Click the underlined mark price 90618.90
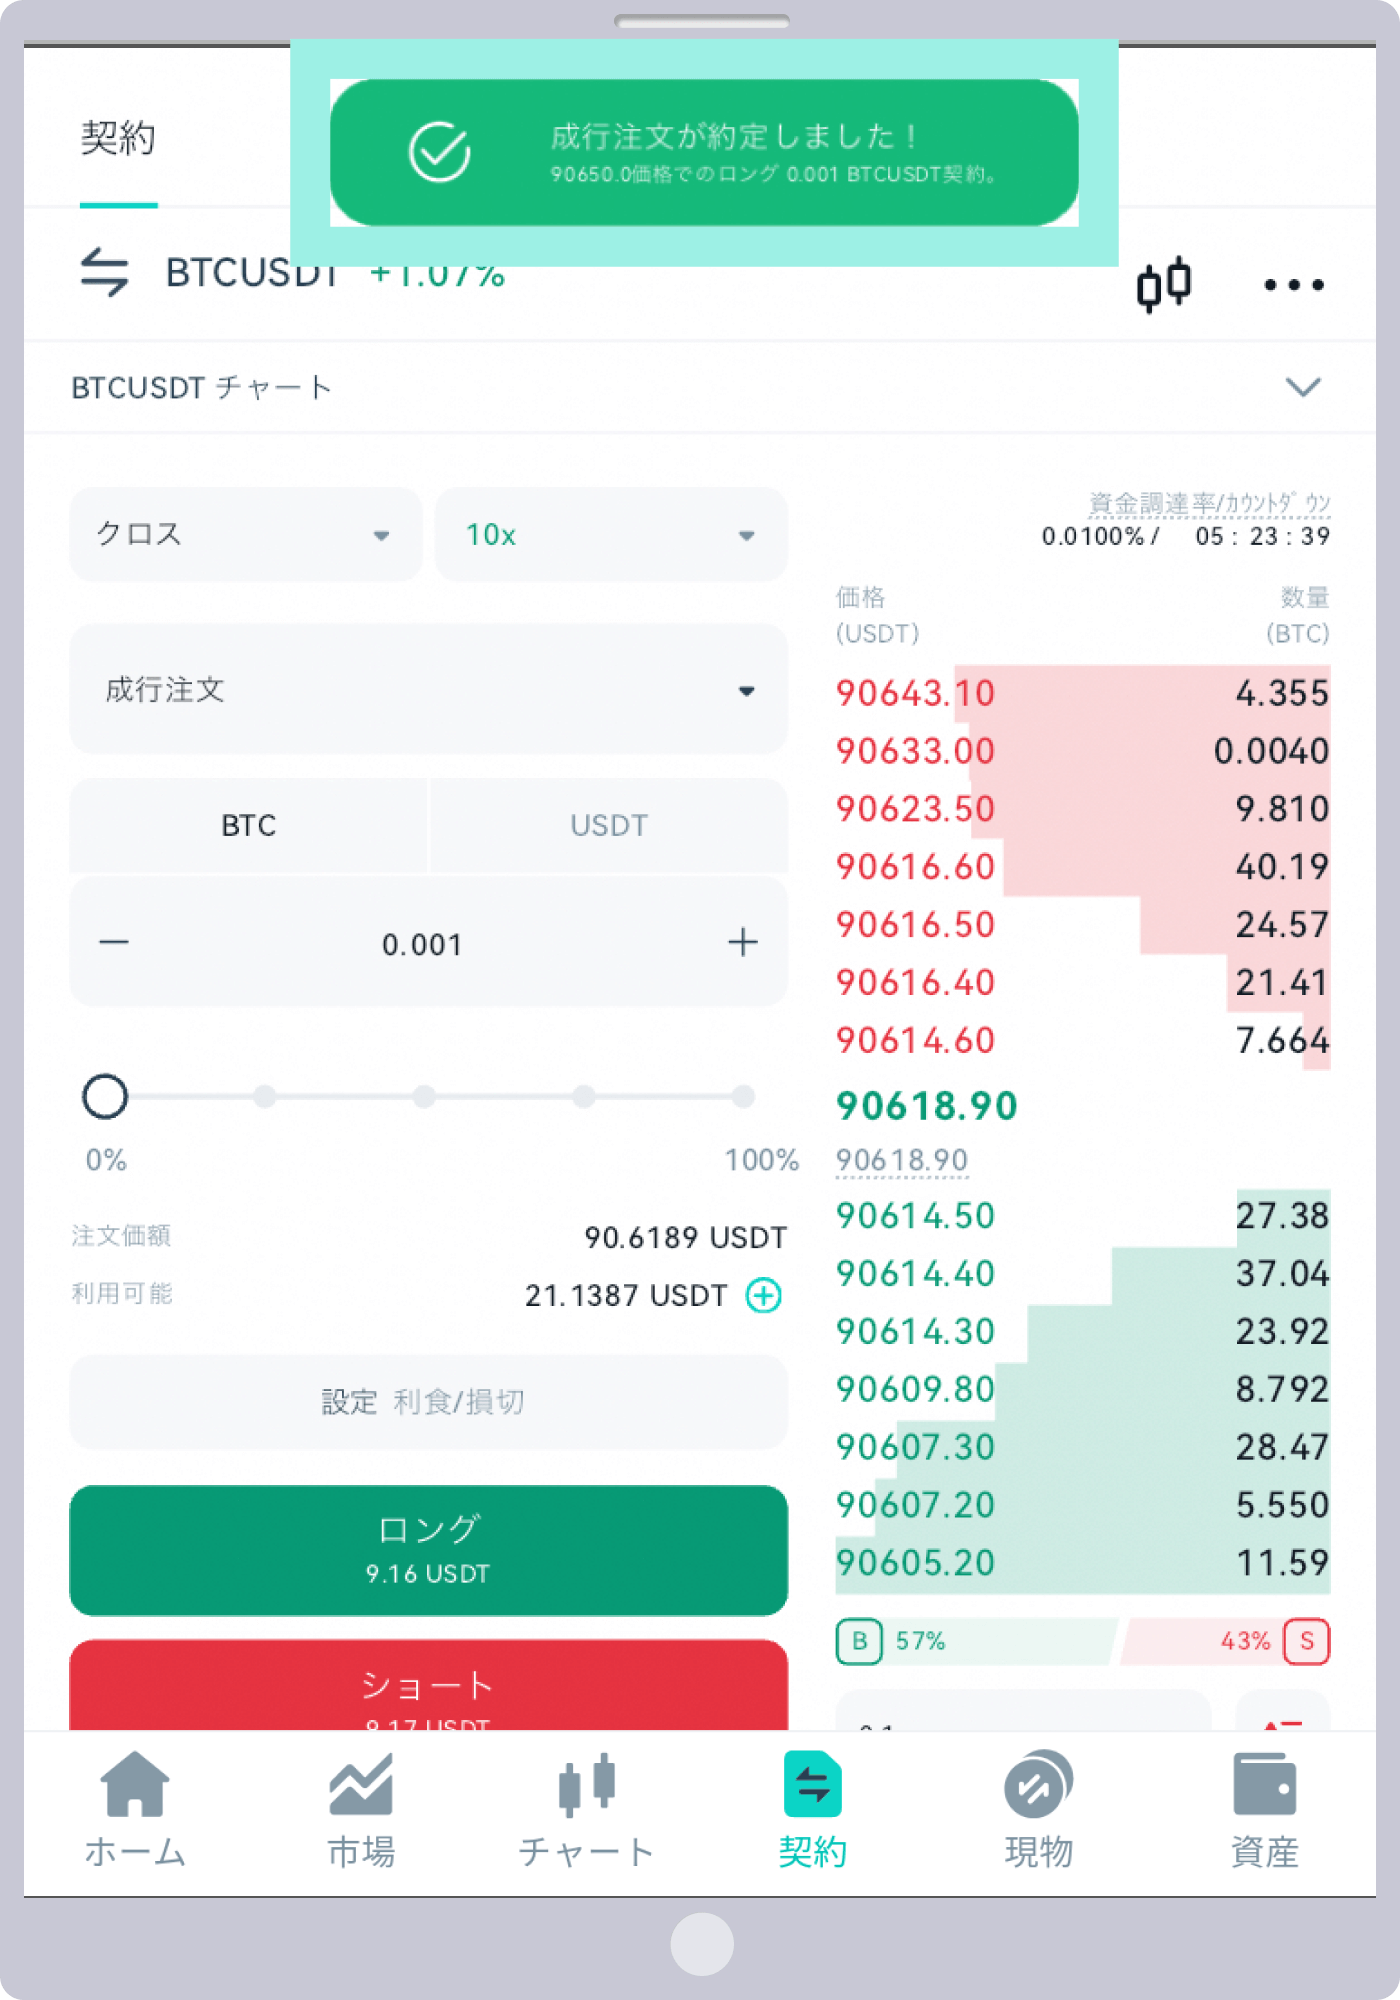This screenshot has height=2000, width=1400. [902, 1160]
